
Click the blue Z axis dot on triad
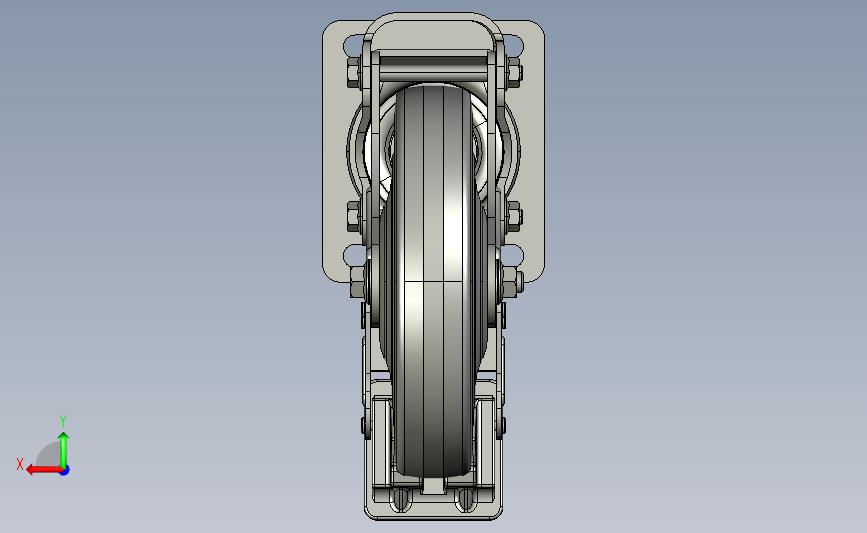pyautogui.click(x=65, y=470)
